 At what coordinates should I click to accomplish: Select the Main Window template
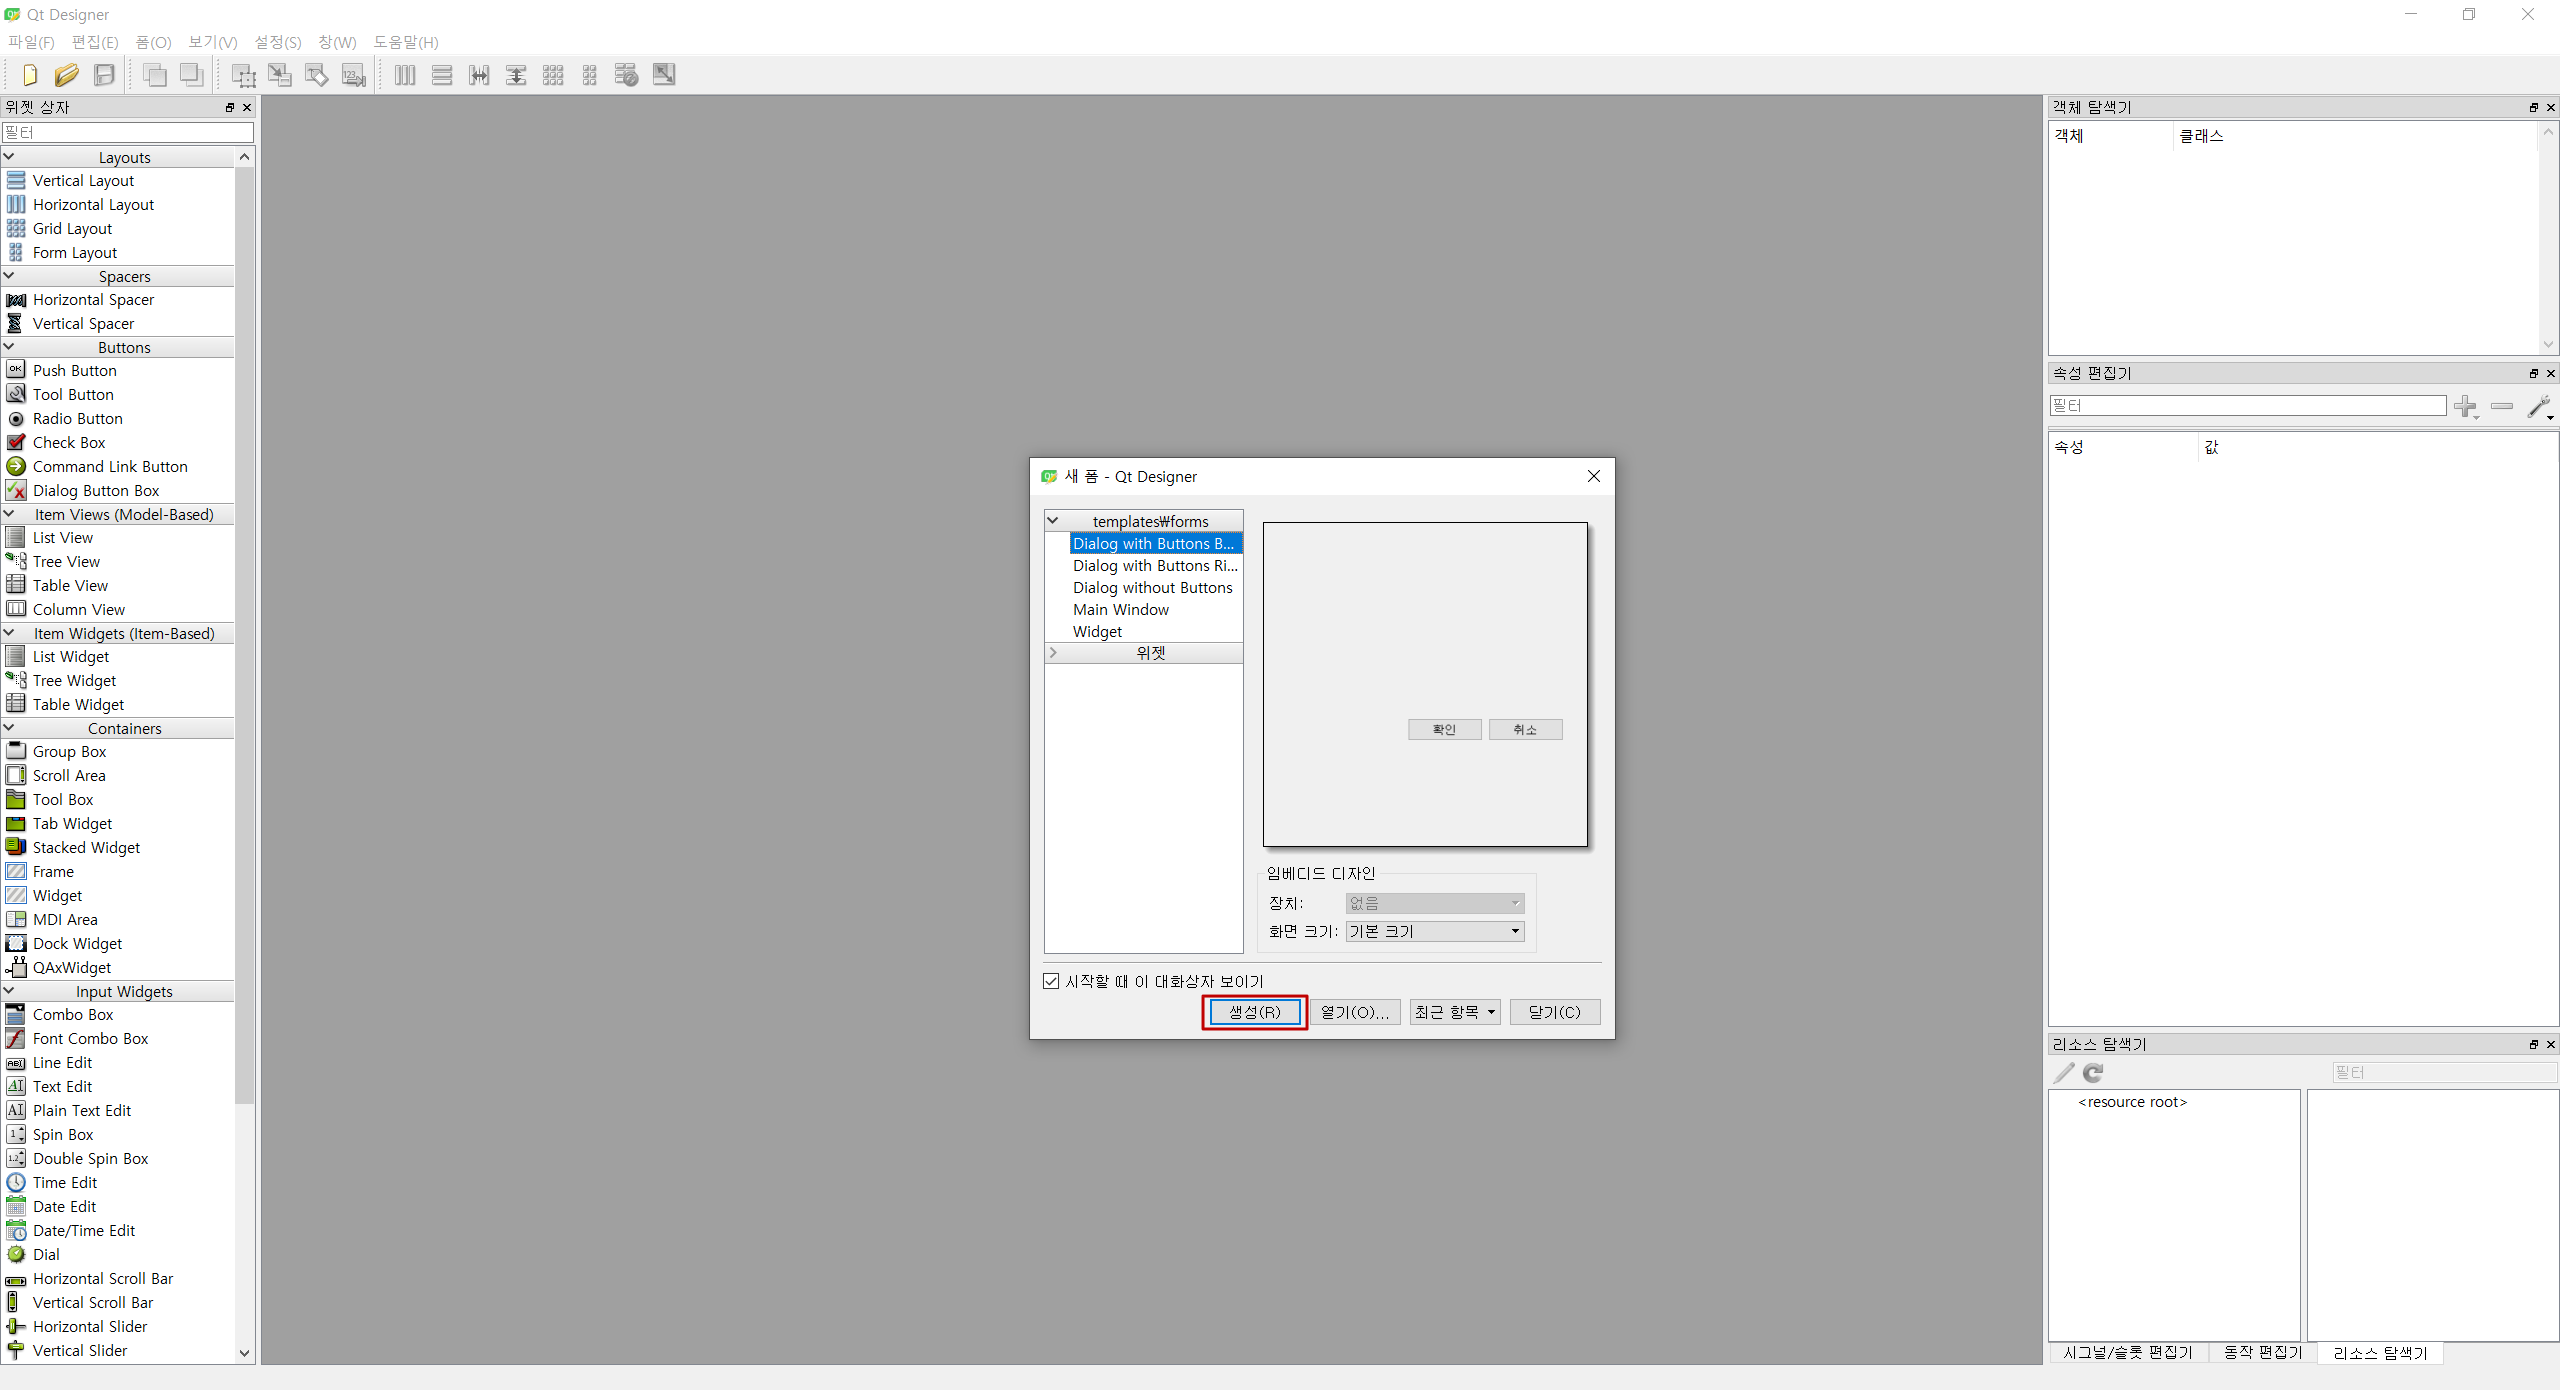[x=1120, y=610]
